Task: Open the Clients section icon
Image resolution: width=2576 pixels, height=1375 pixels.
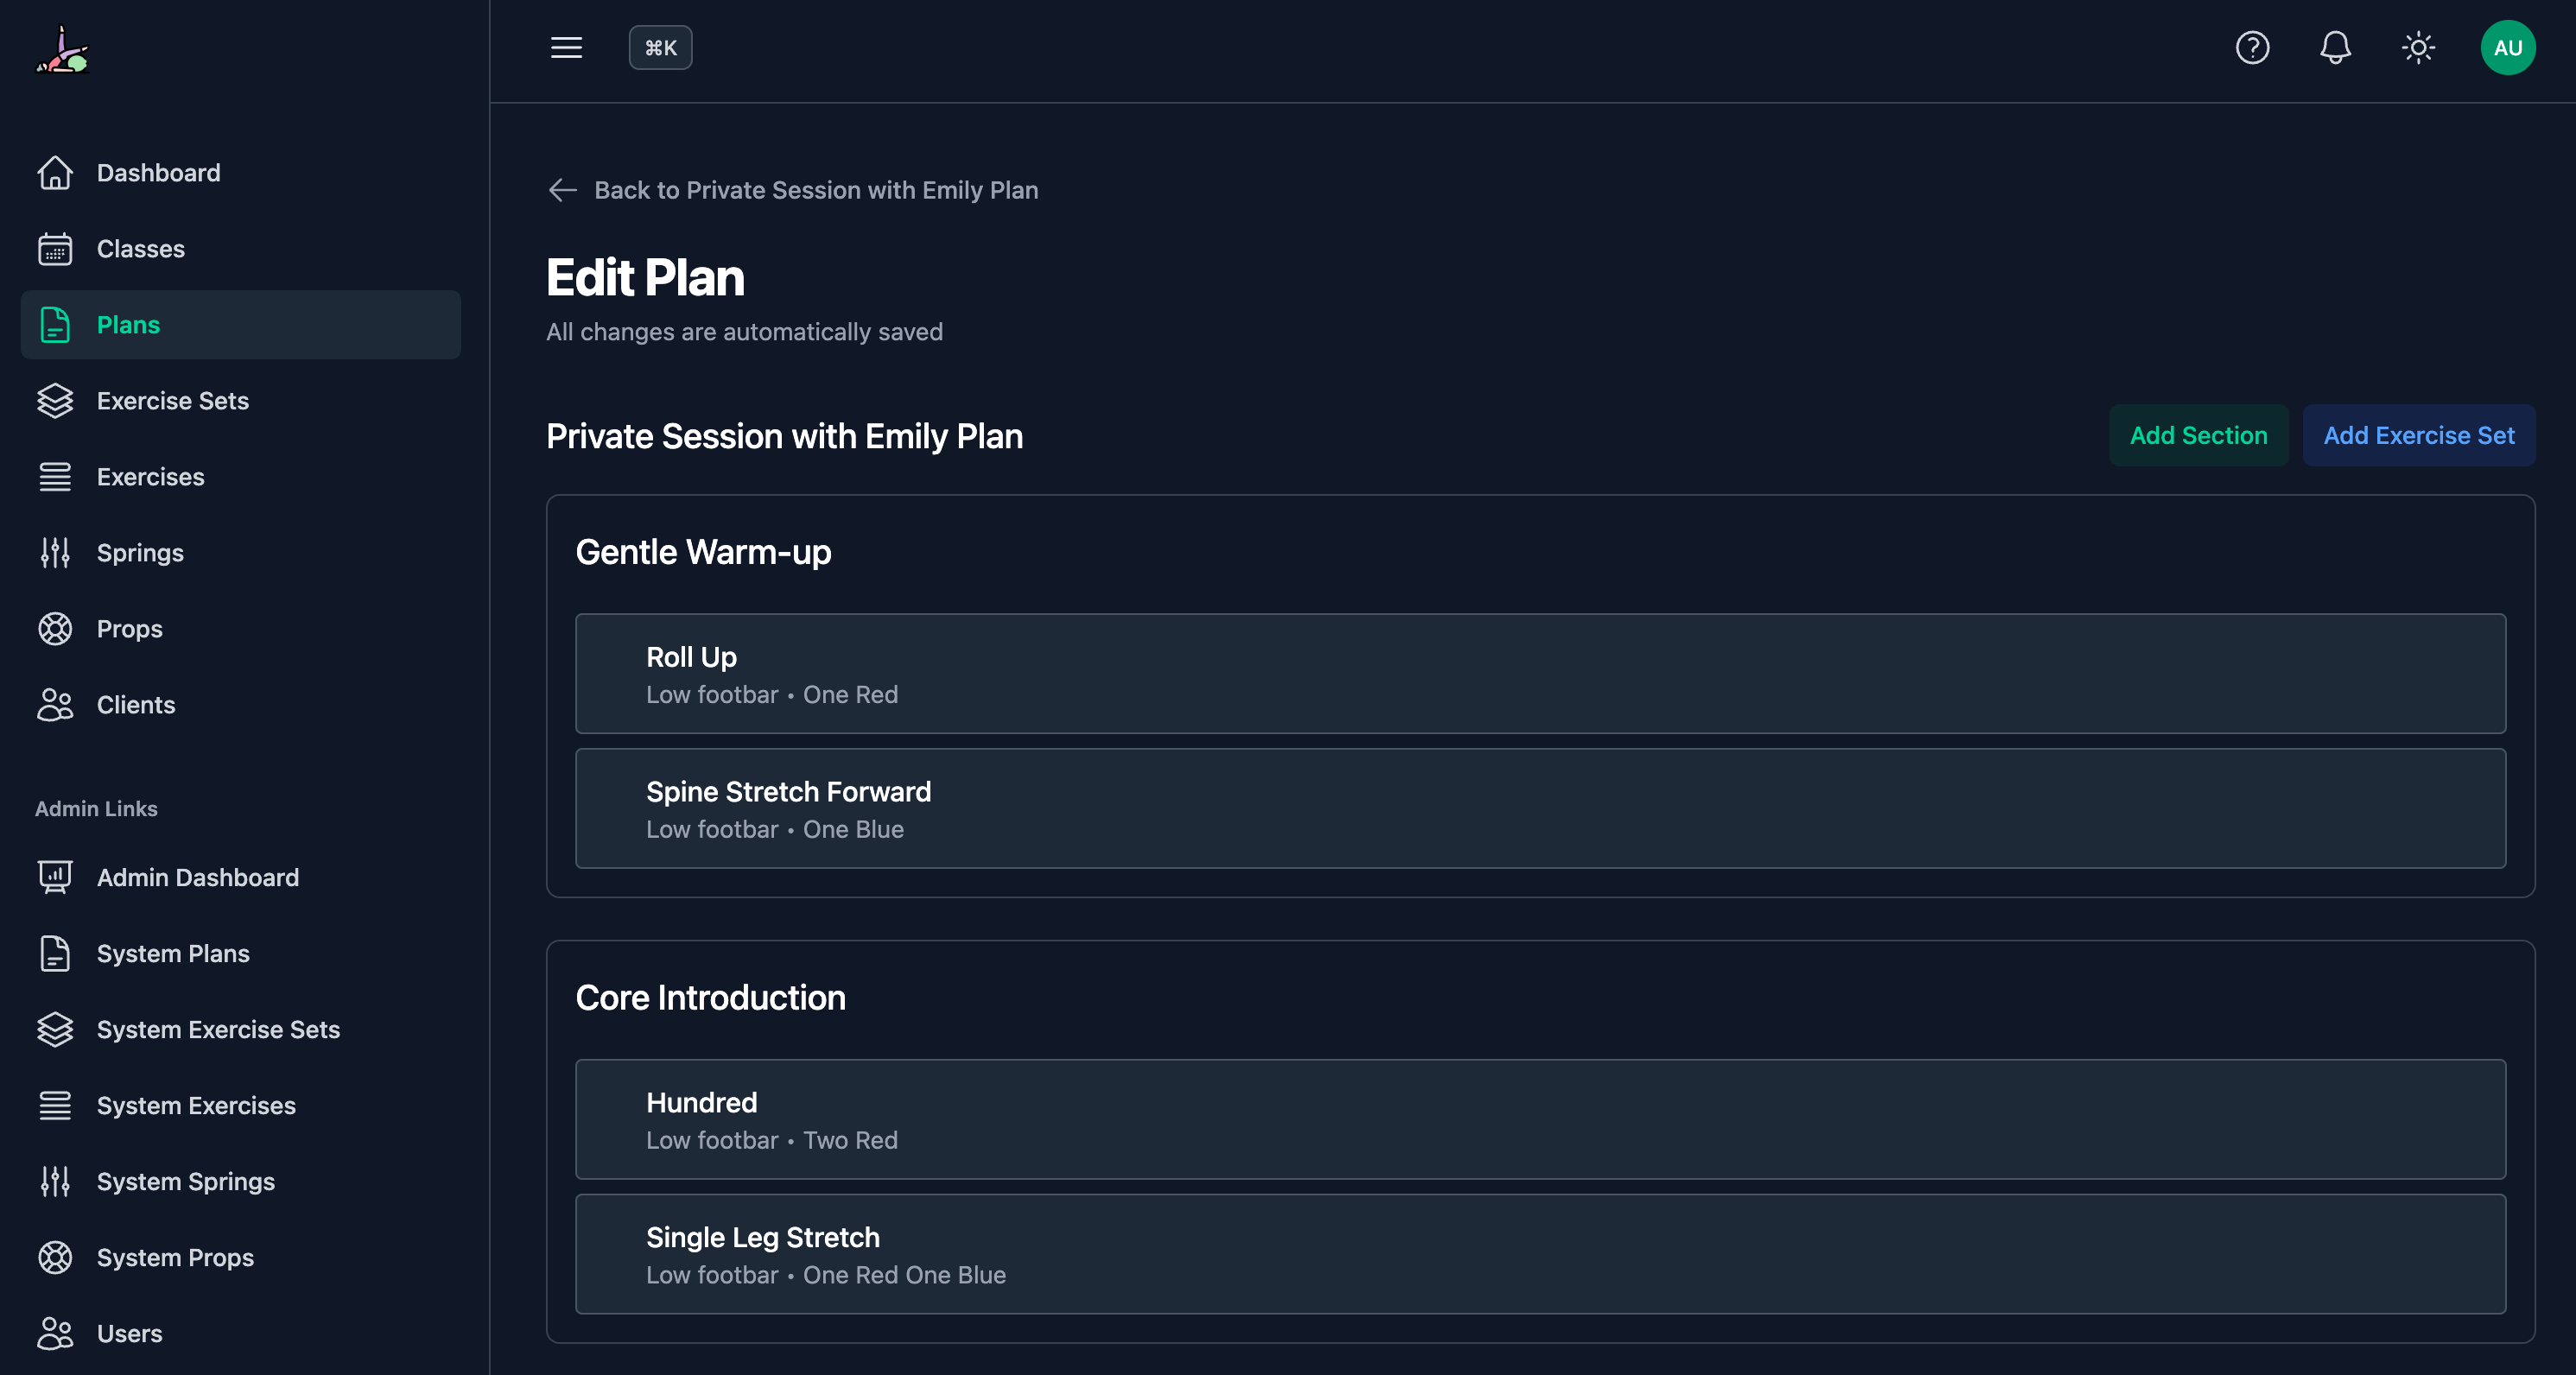Action: point(55,704)
